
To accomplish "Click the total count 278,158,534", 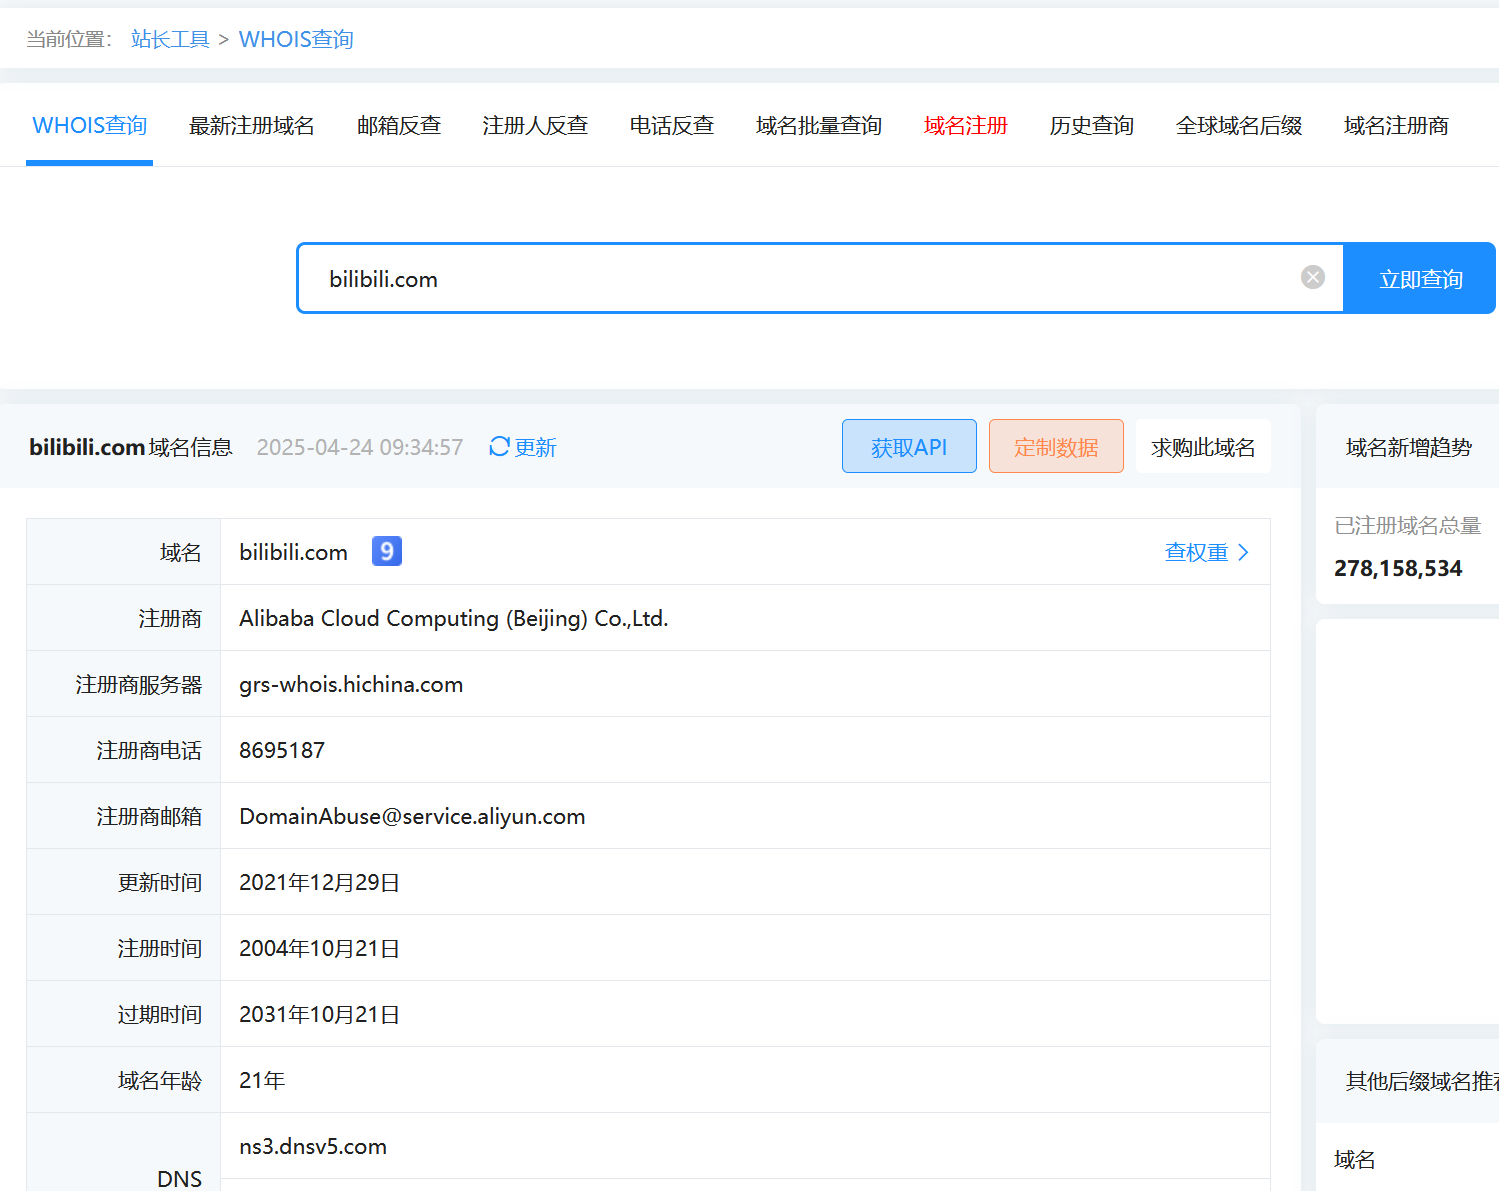I will coord(1398,568).
